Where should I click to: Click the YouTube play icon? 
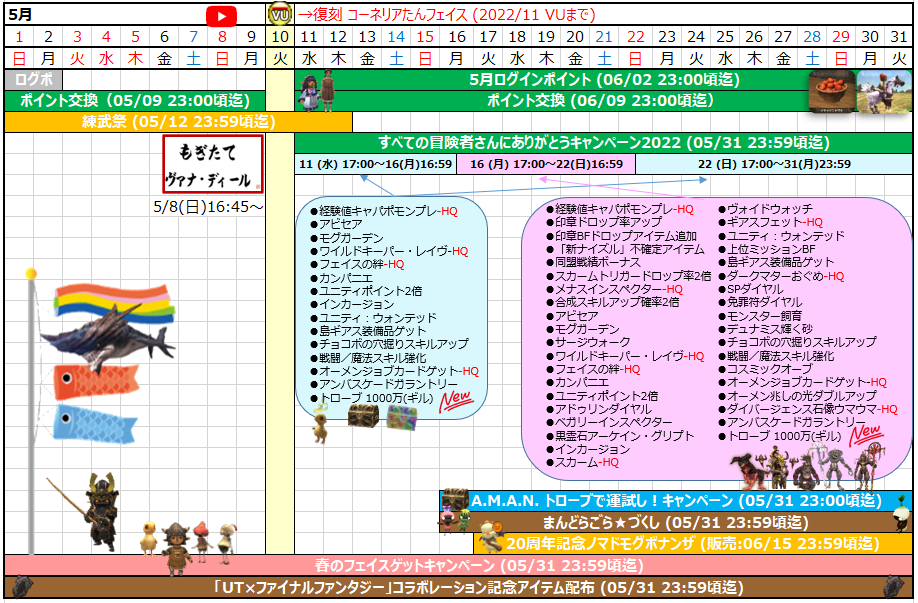pos(221,15)
